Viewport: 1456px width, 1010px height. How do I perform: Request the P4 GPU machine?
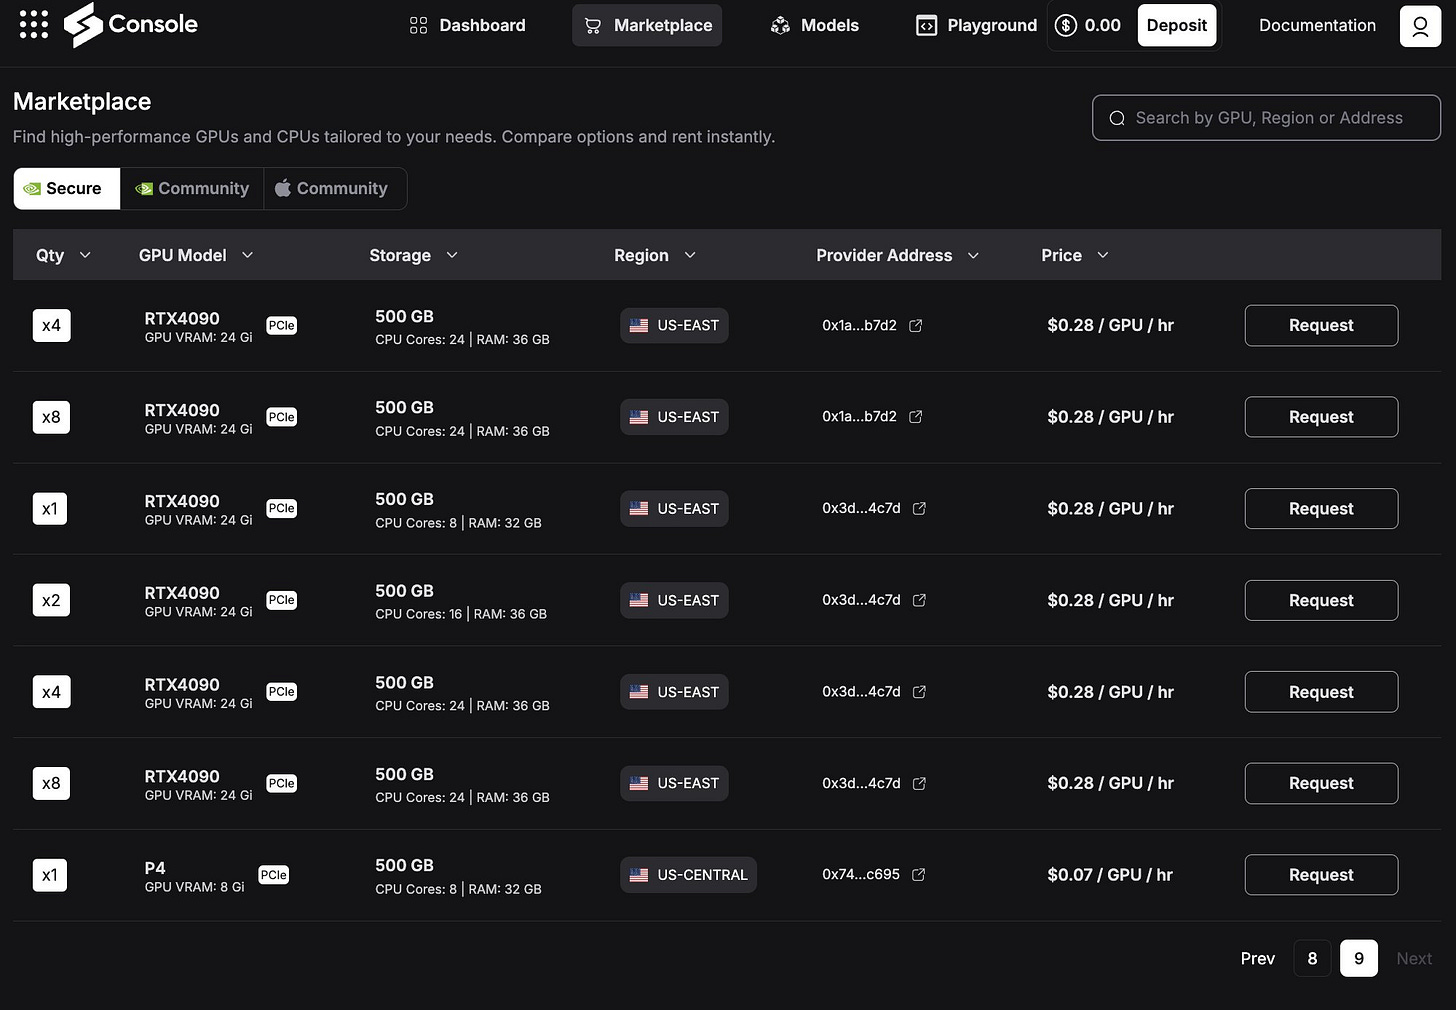[x=1321, y=875]
